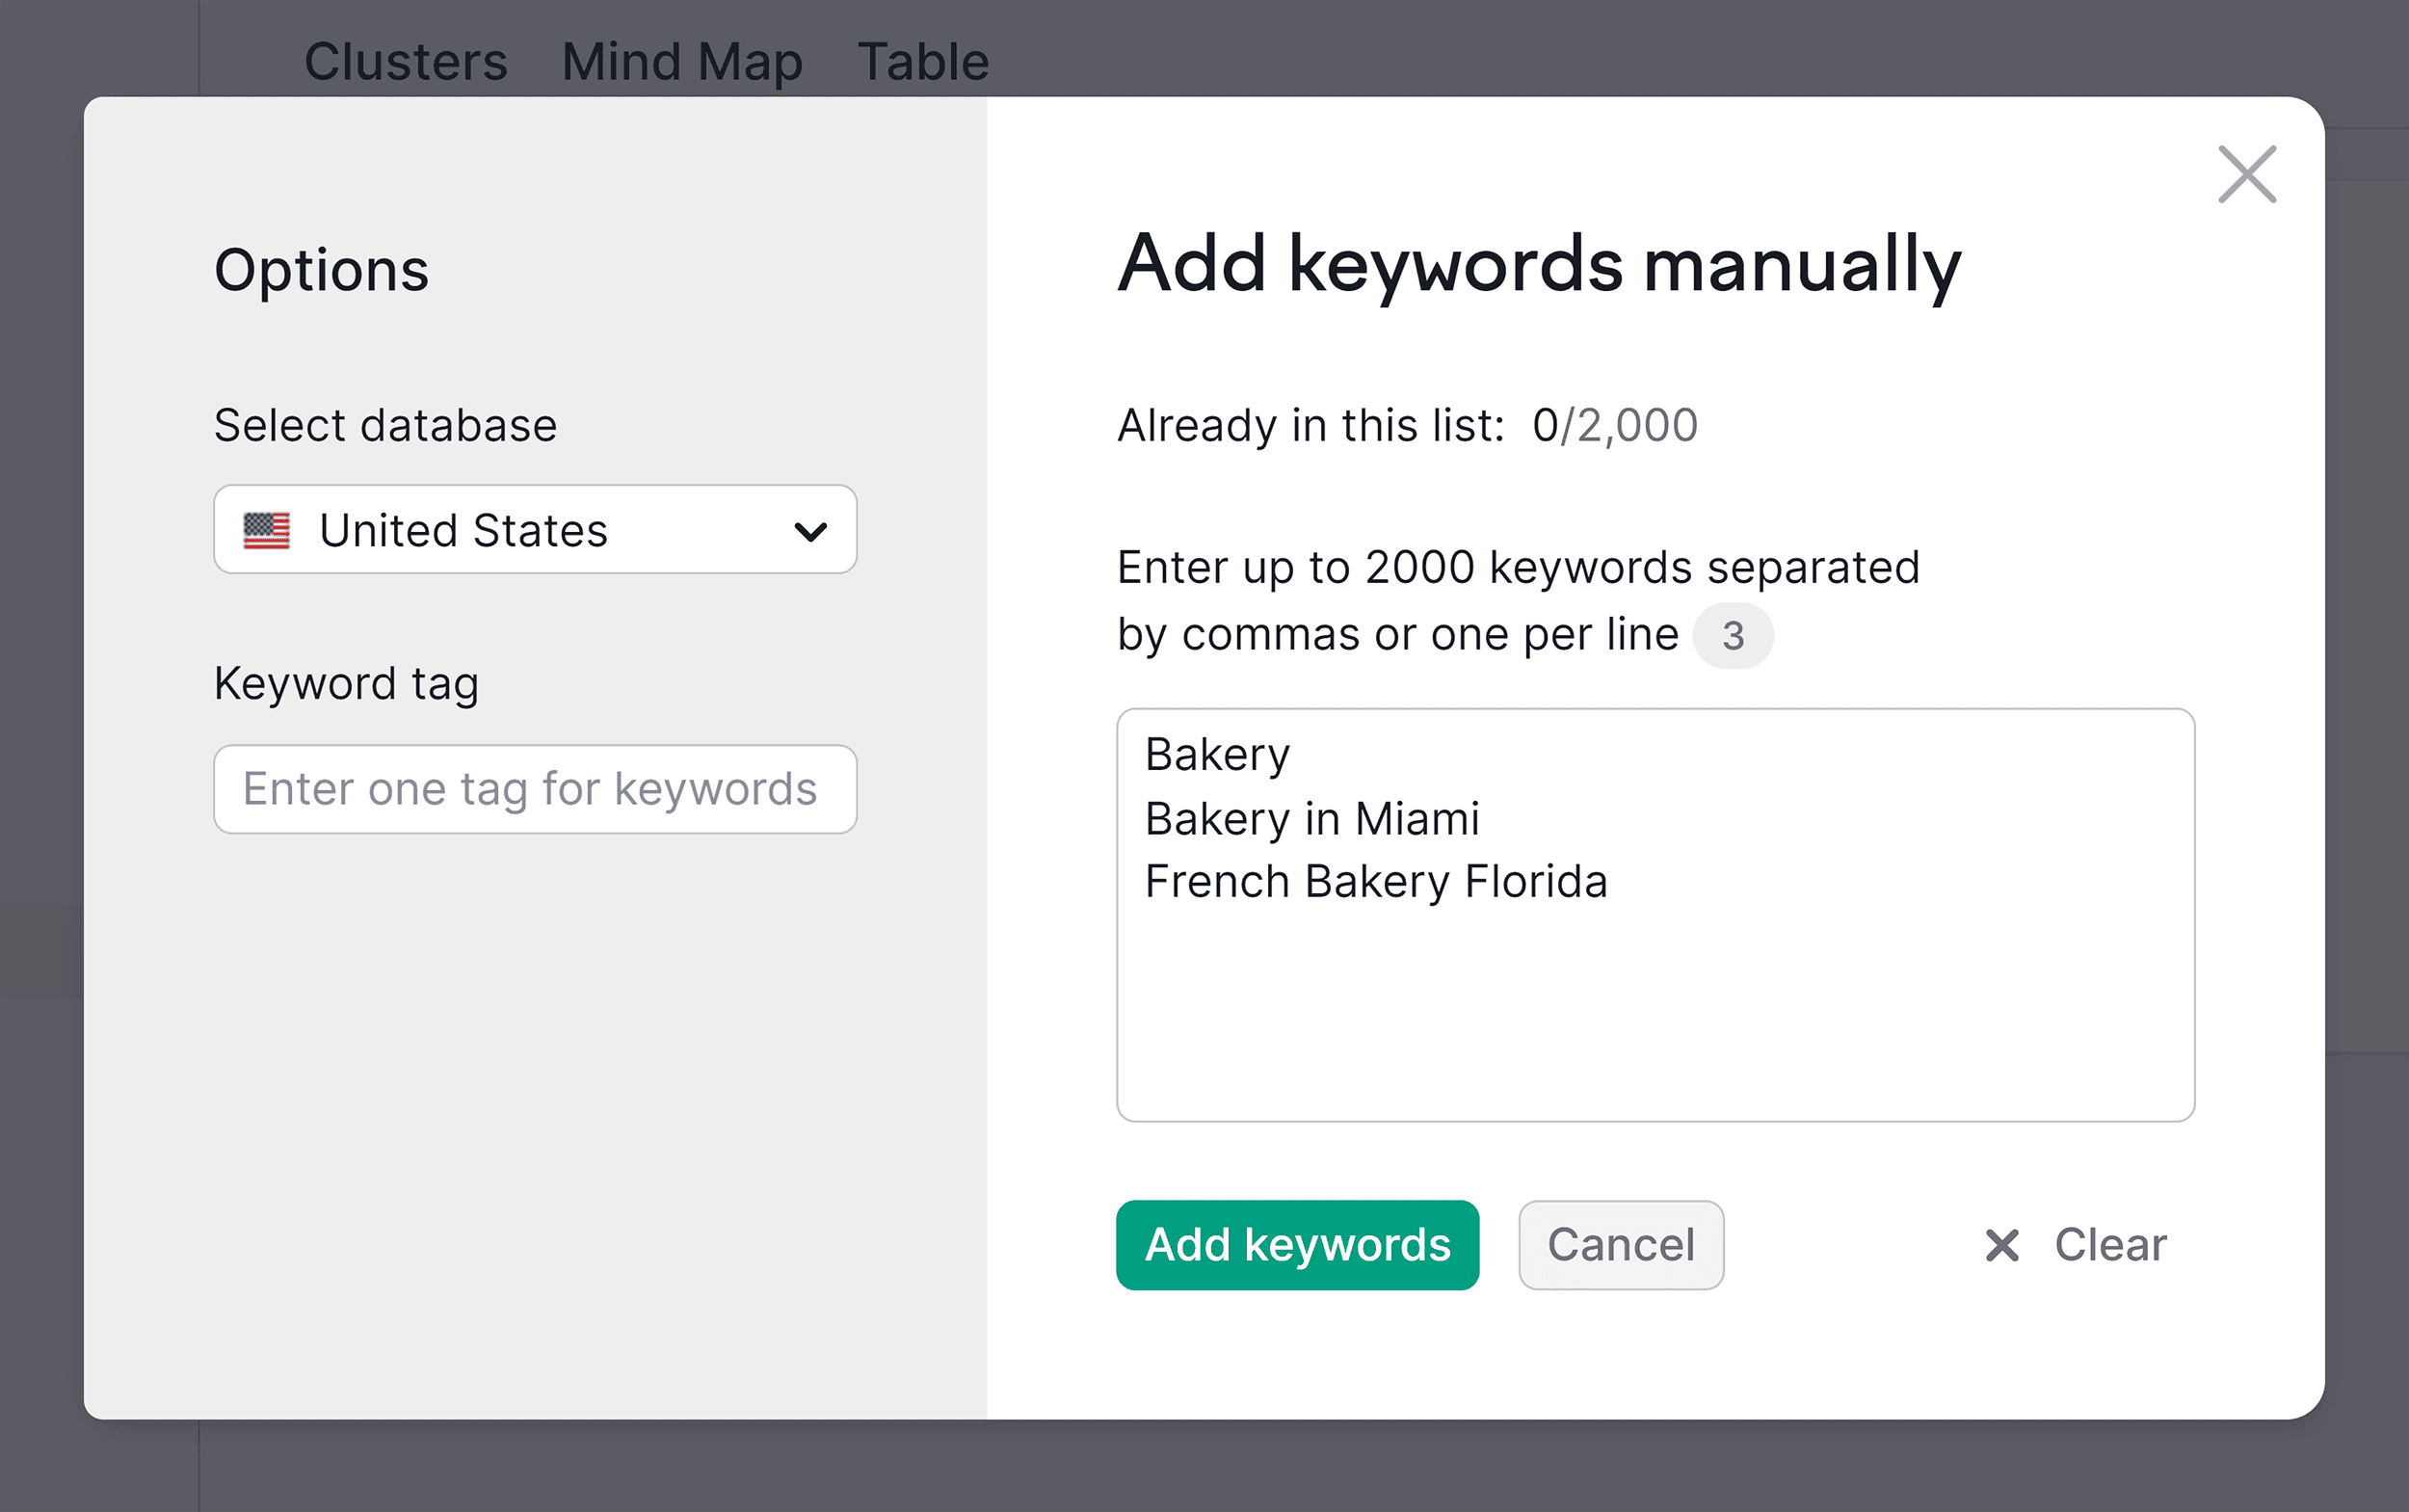Click the United States flag icon
The image size is (2409, 1512).
coord(267,530)
